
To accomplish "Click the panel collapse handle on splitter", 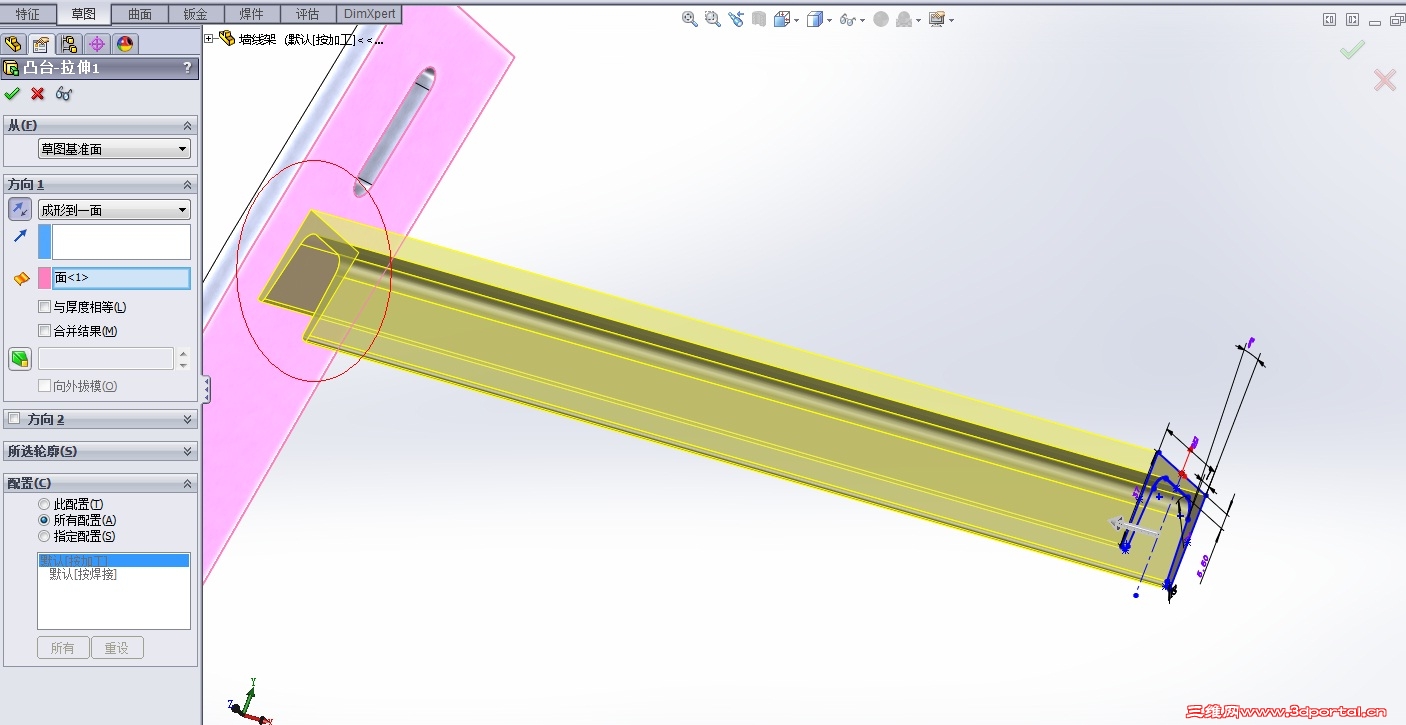I will (205, 389).
